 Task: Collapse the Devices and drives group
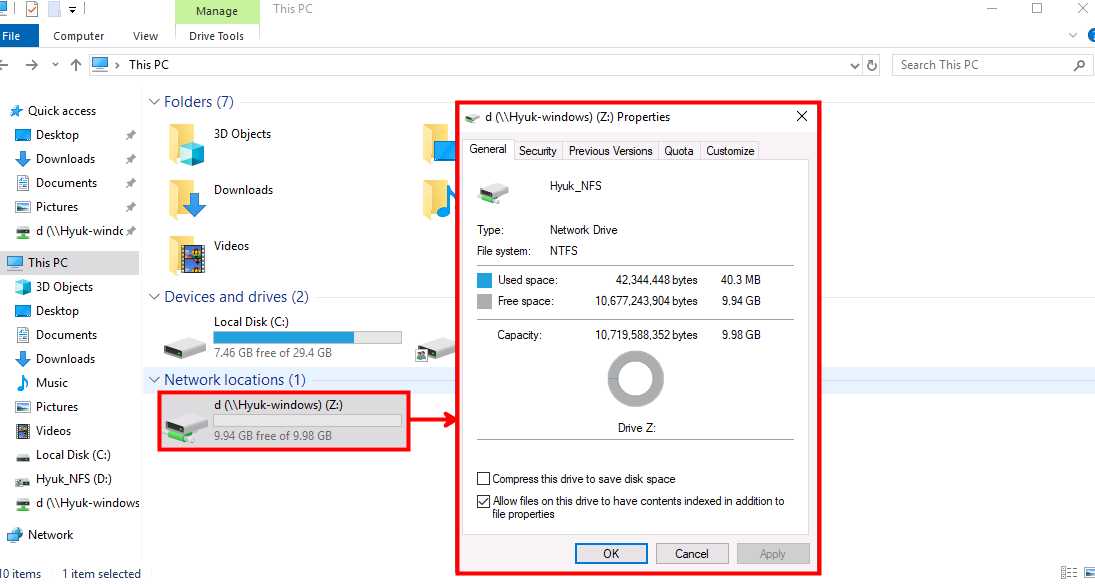tap(154, 297)
